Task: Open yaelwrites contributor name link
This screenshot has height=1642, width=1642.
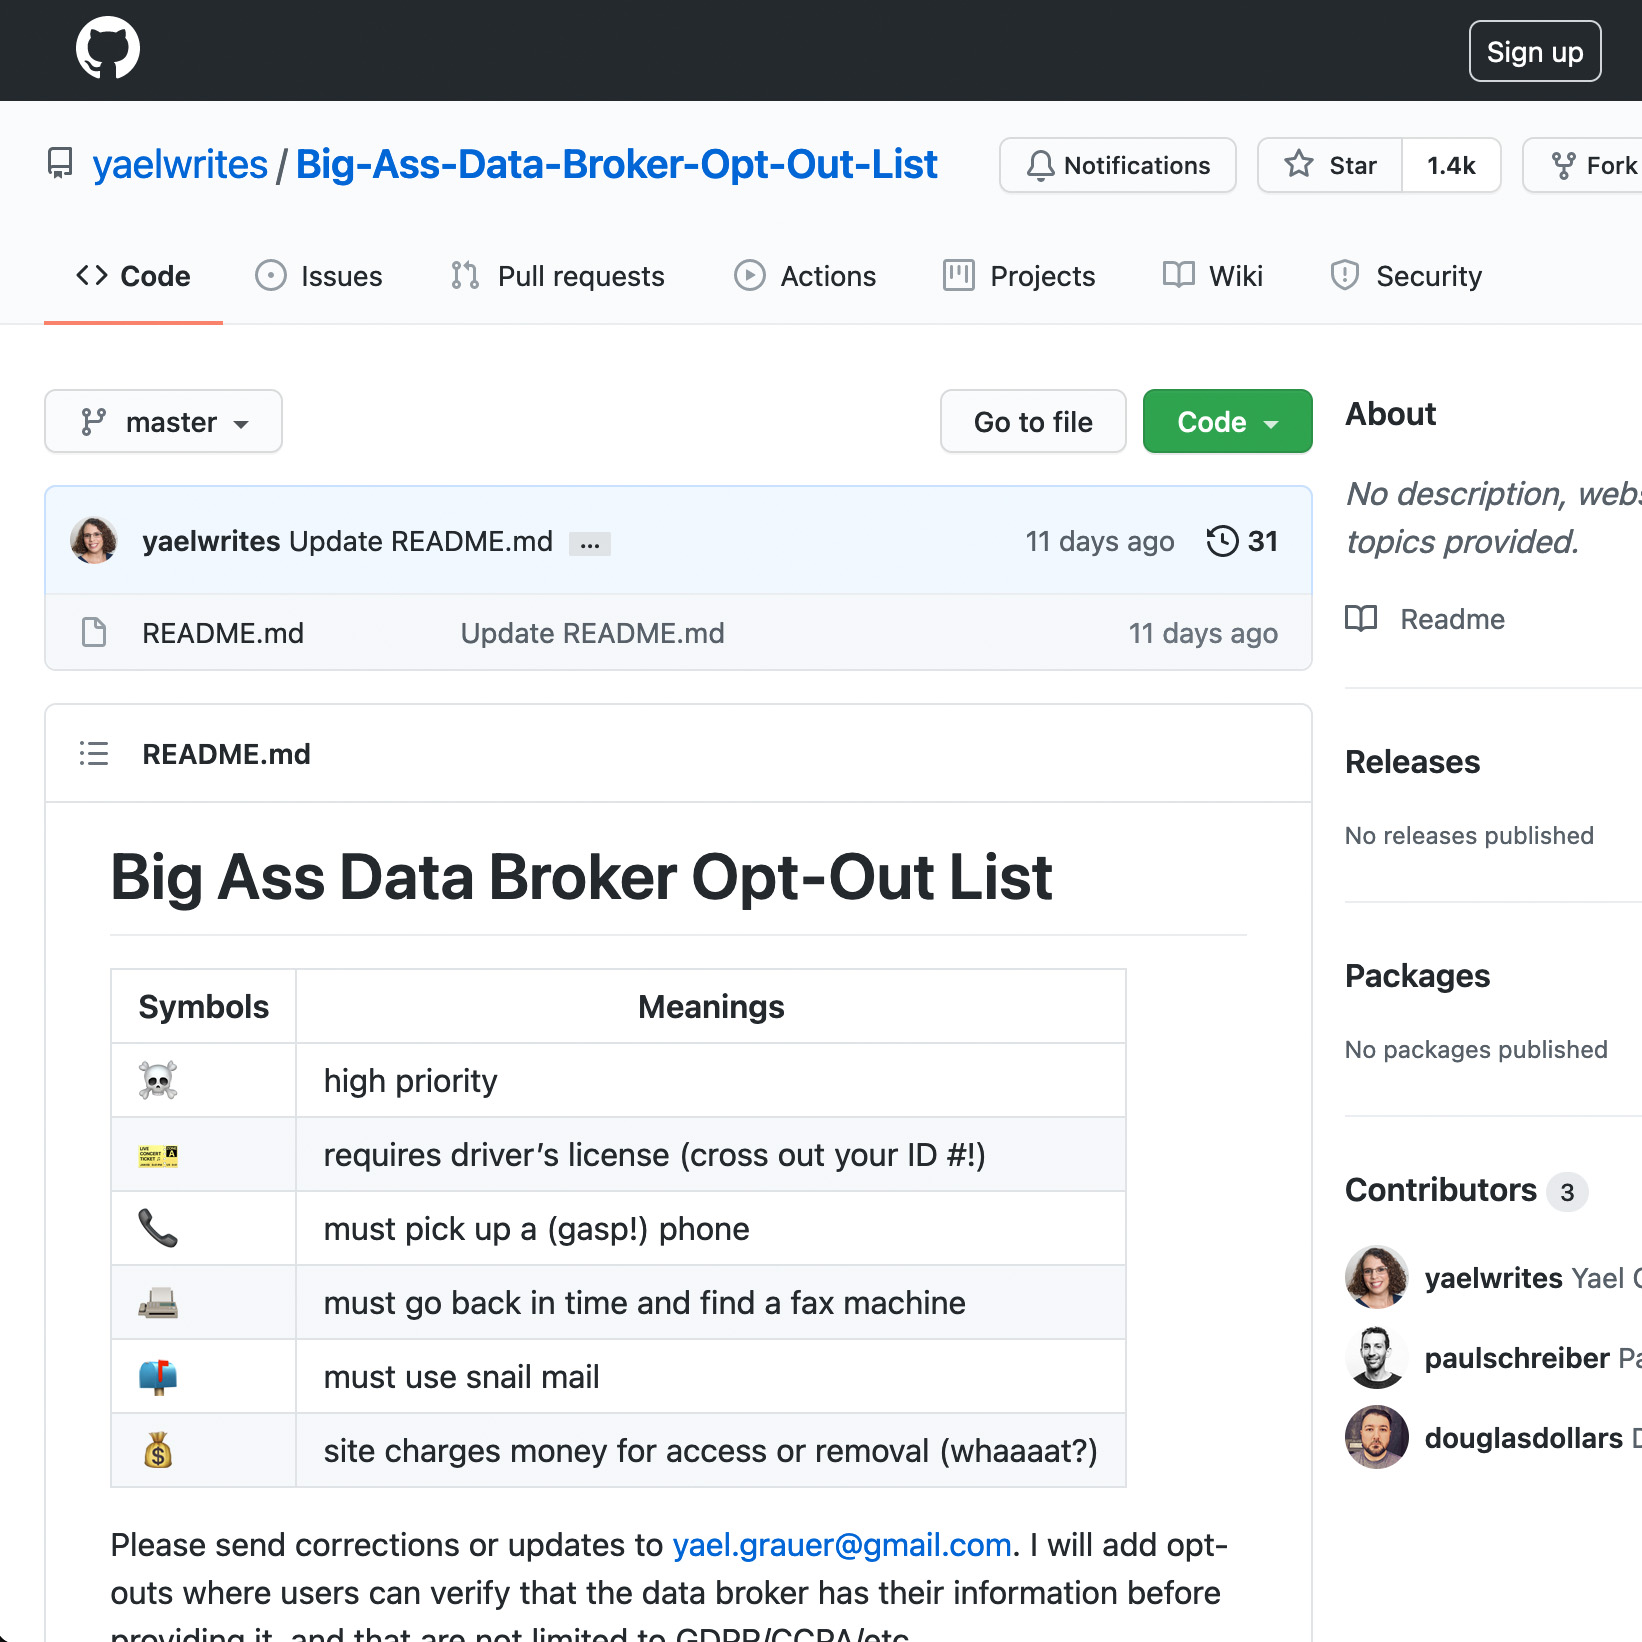Action: point(1494,1278)
